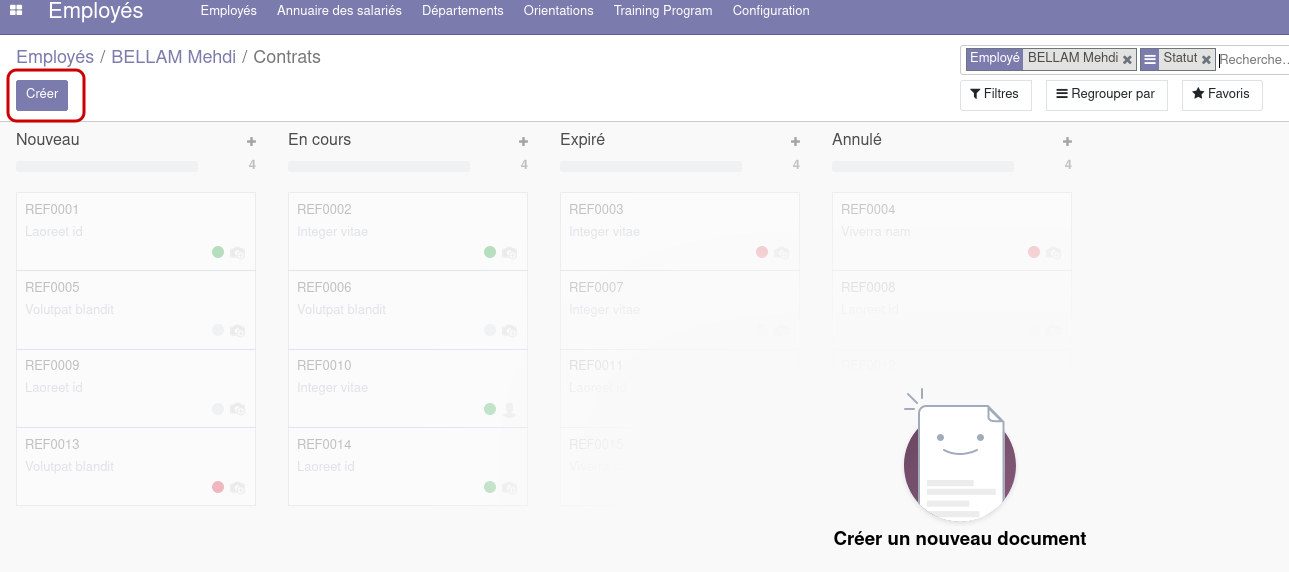Click the Nouveau column title

click(48, 140)
